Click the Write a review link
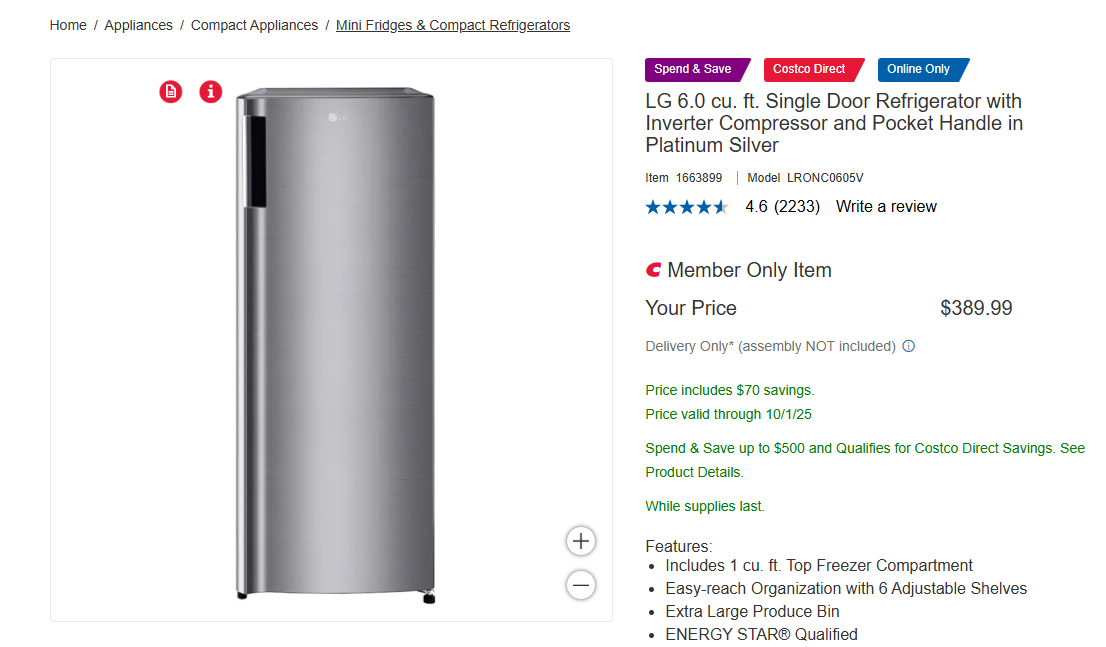The height and width of the screenshot is (647, 1106). [886, 207]
